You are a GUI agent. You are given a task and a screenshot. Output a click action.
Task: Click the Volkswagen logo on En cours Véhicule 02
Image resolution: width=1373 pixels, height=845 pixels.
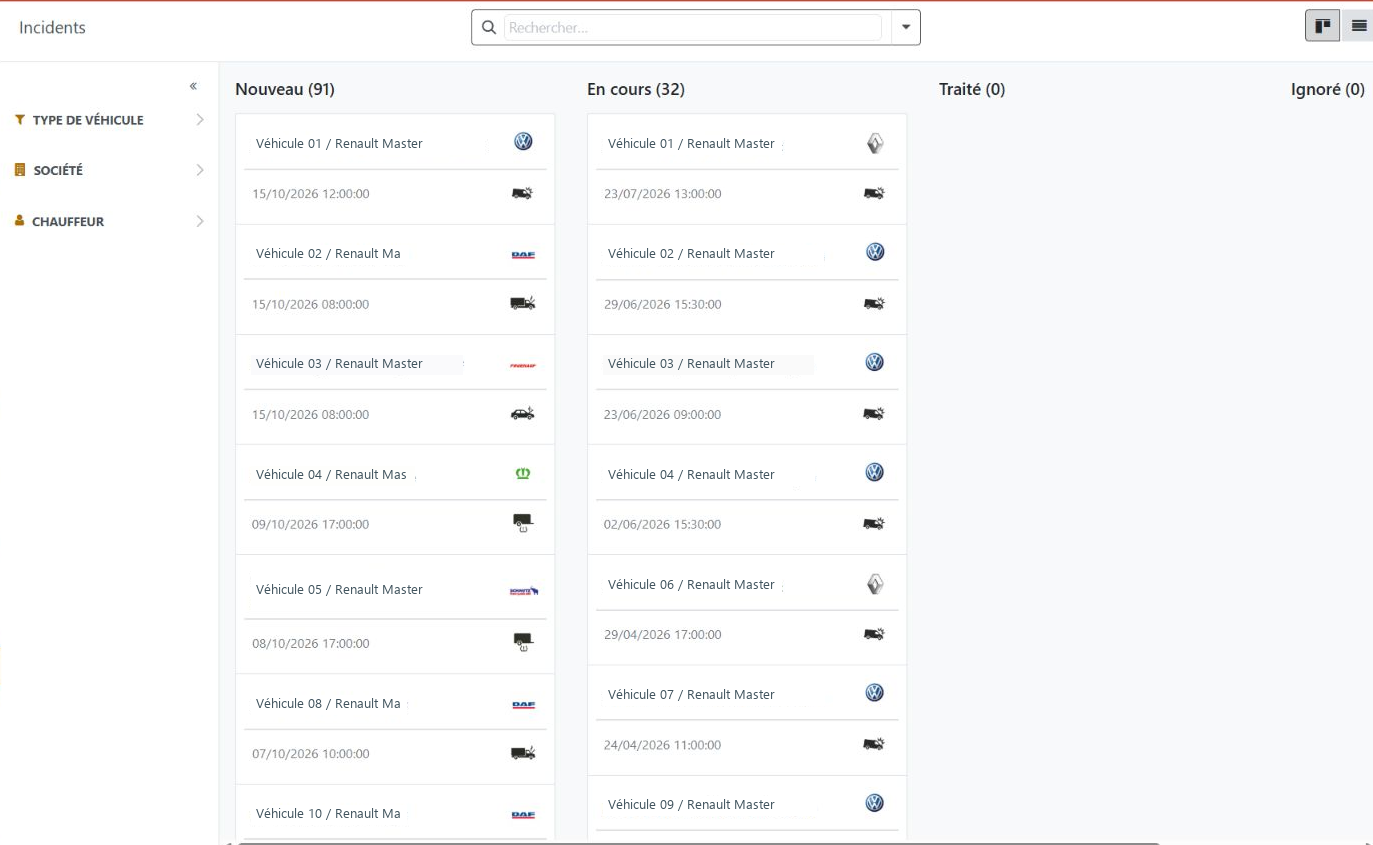(x=875, y=252)
